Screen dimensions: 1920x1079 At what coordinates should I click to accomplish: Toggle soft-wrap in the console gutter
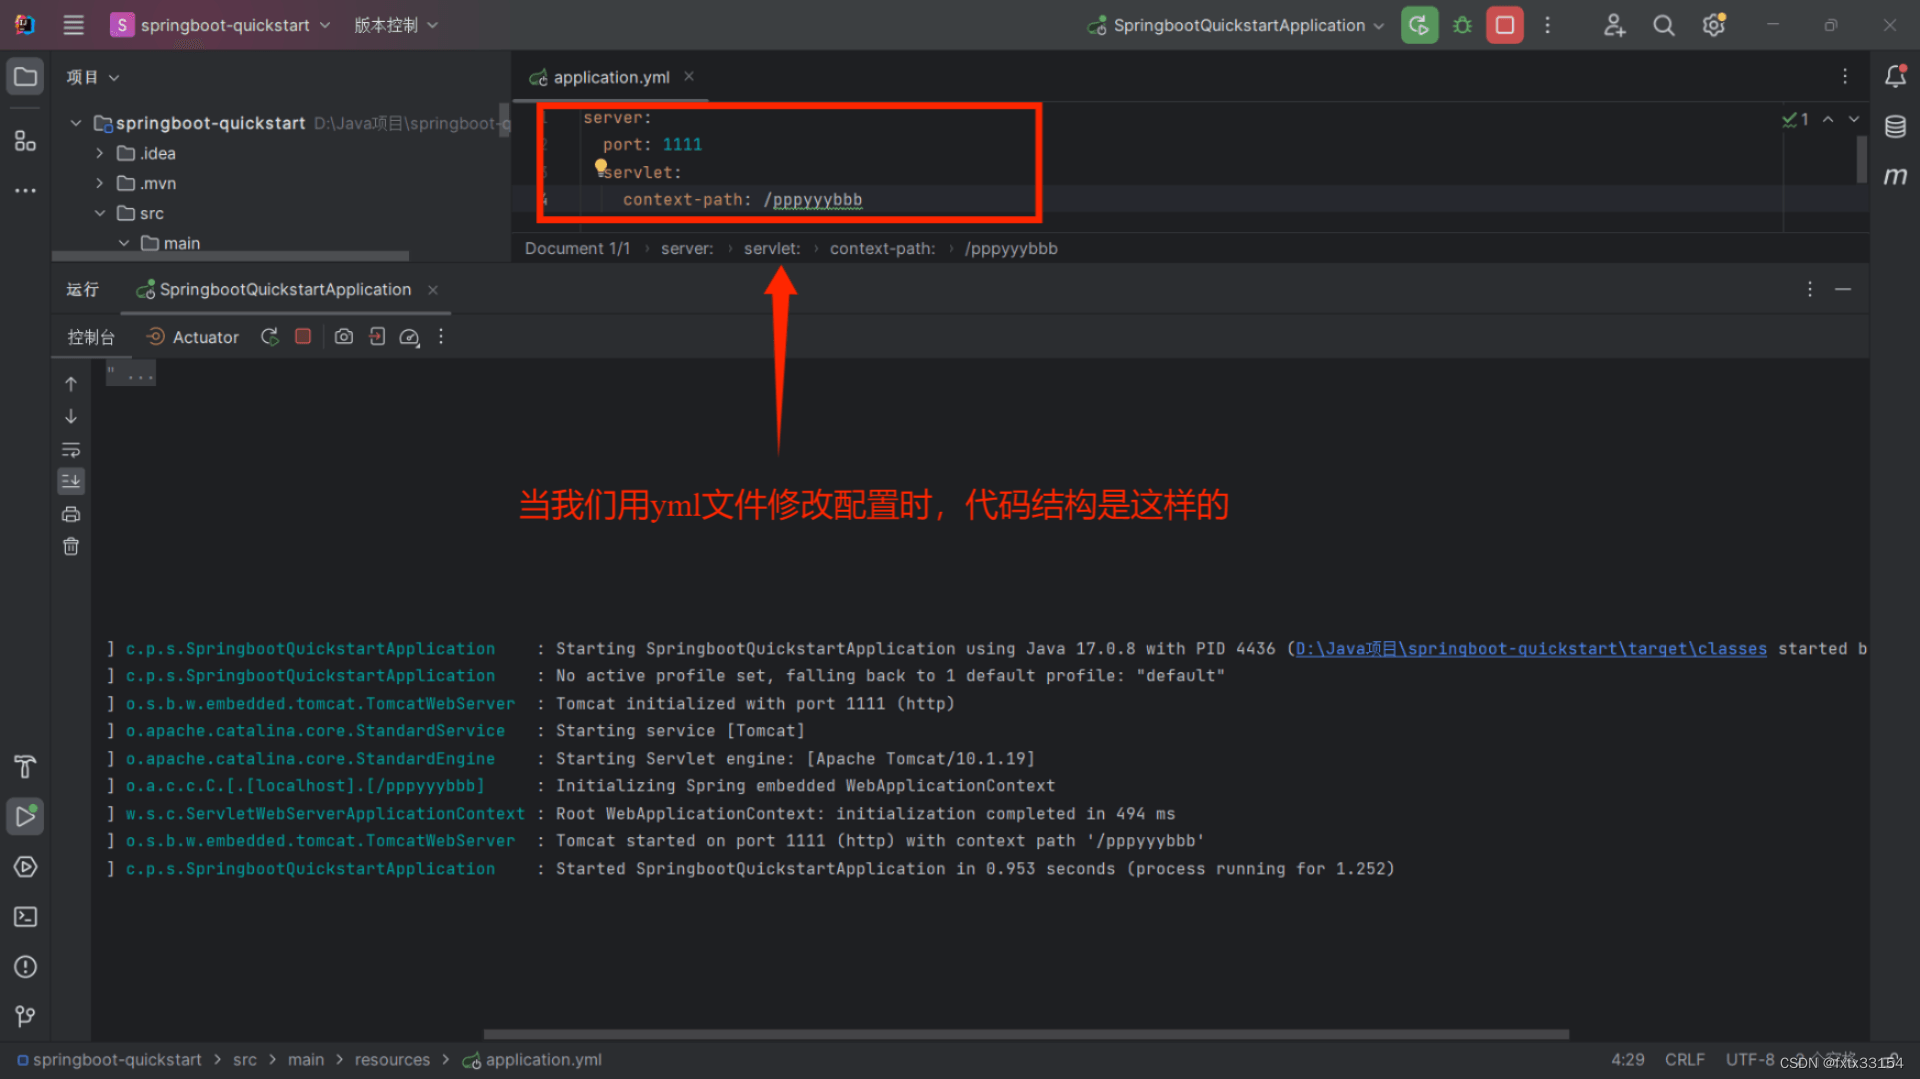tap(71, 450)
